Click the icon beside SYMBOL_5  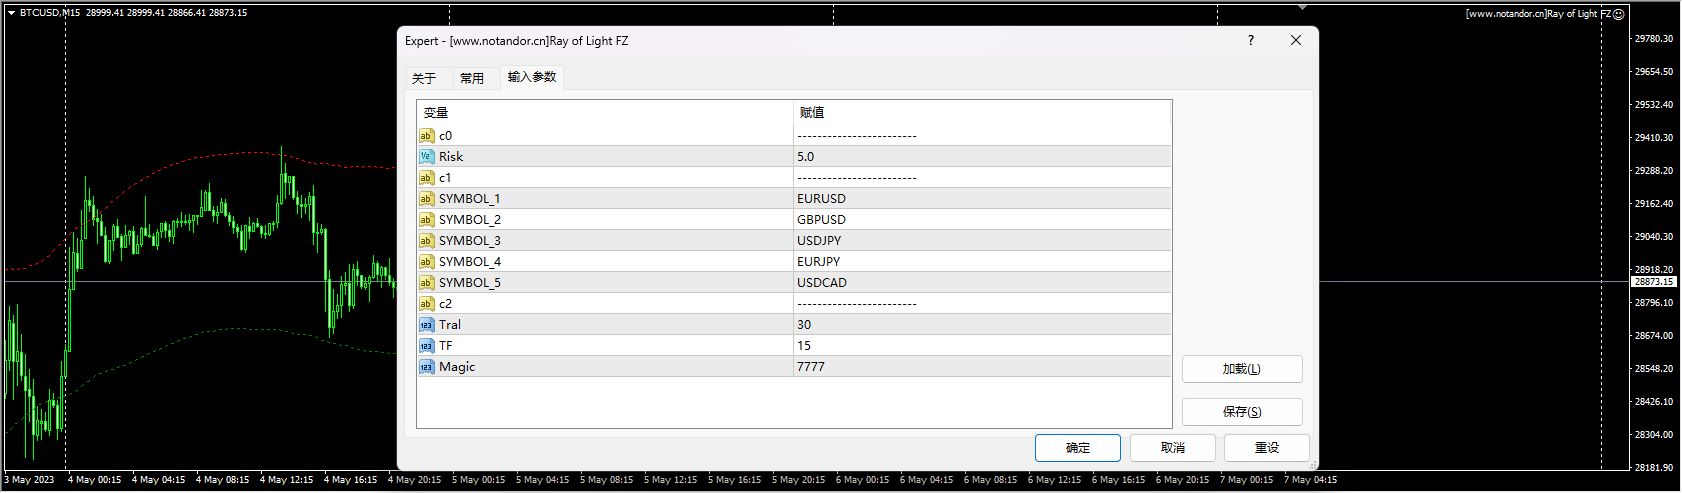(x=427, y=283)
